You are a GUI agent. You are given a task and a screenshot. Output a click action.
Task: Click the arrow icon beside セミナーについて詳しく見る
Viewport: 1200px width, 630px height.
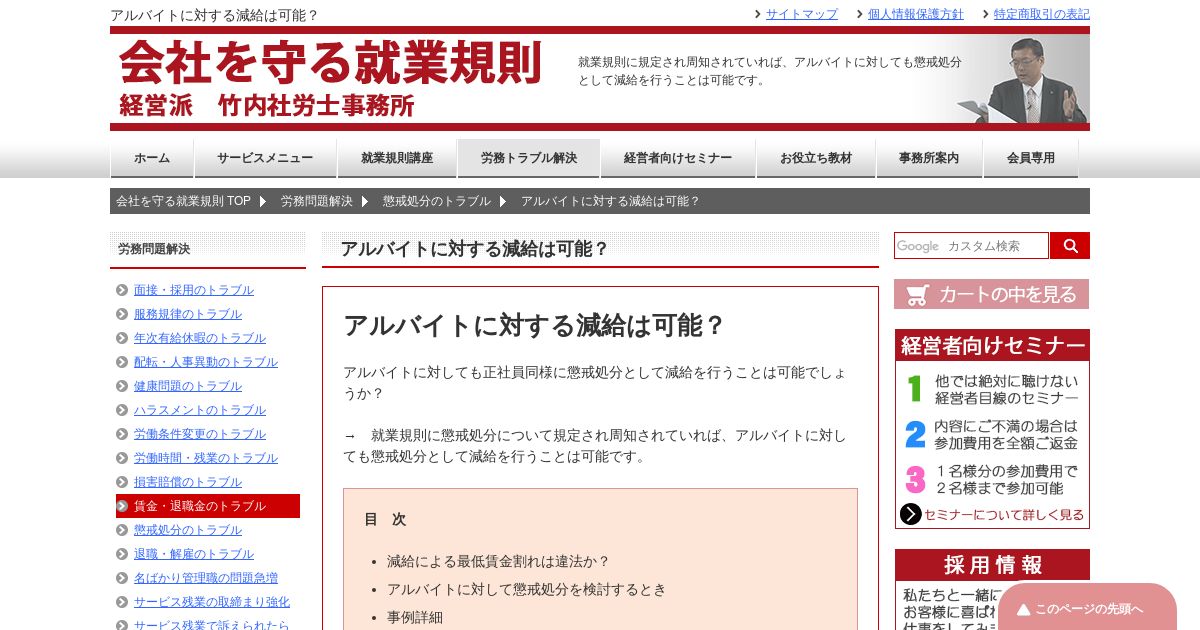coord(910,514)
